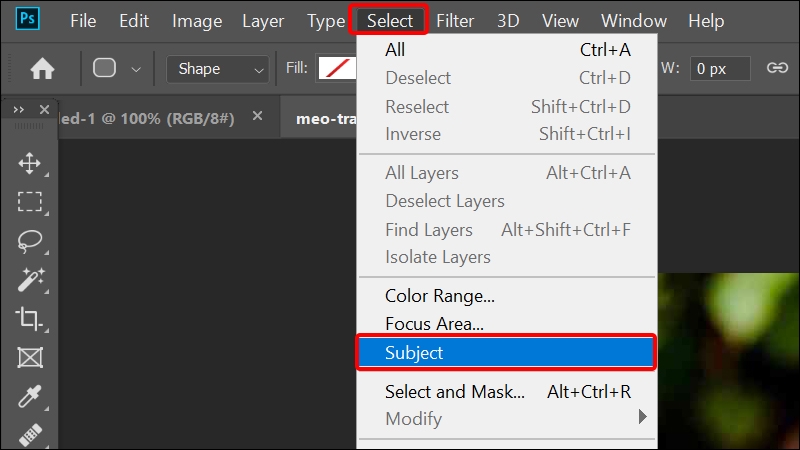
Task: Open the Layer menu
Action: (263, 21)
